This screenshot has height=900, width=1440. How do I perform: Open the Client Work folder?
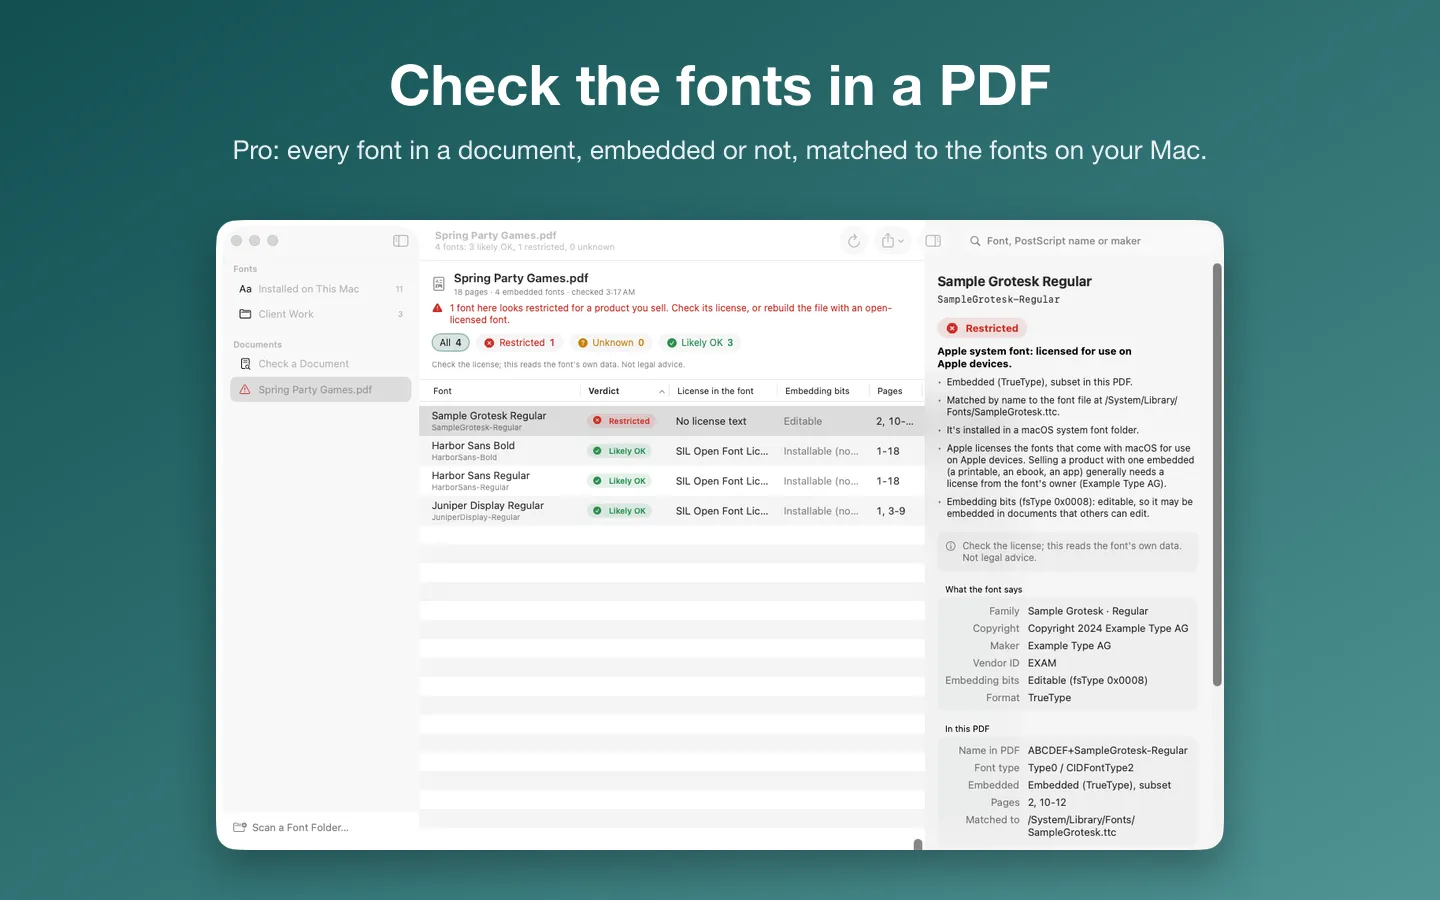[321, 314]
